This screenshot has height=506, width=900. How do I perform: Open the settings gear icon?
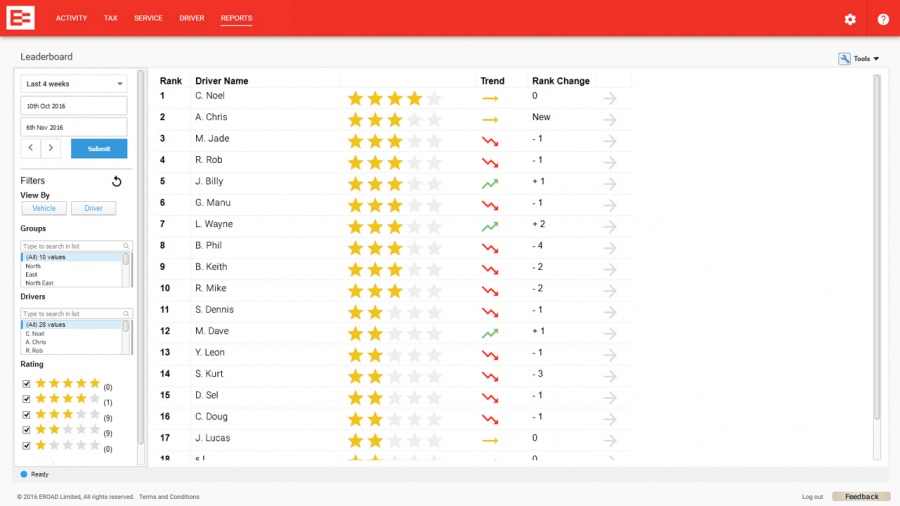(850, 19)
